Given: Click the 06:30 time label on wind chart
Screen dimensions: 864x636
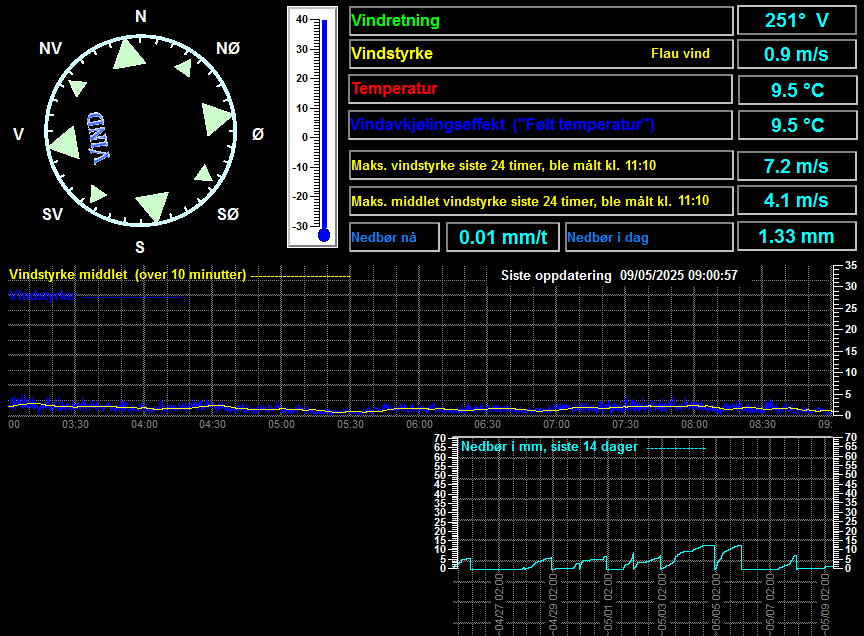Looking at the screenshot, I should pos(488,424).
